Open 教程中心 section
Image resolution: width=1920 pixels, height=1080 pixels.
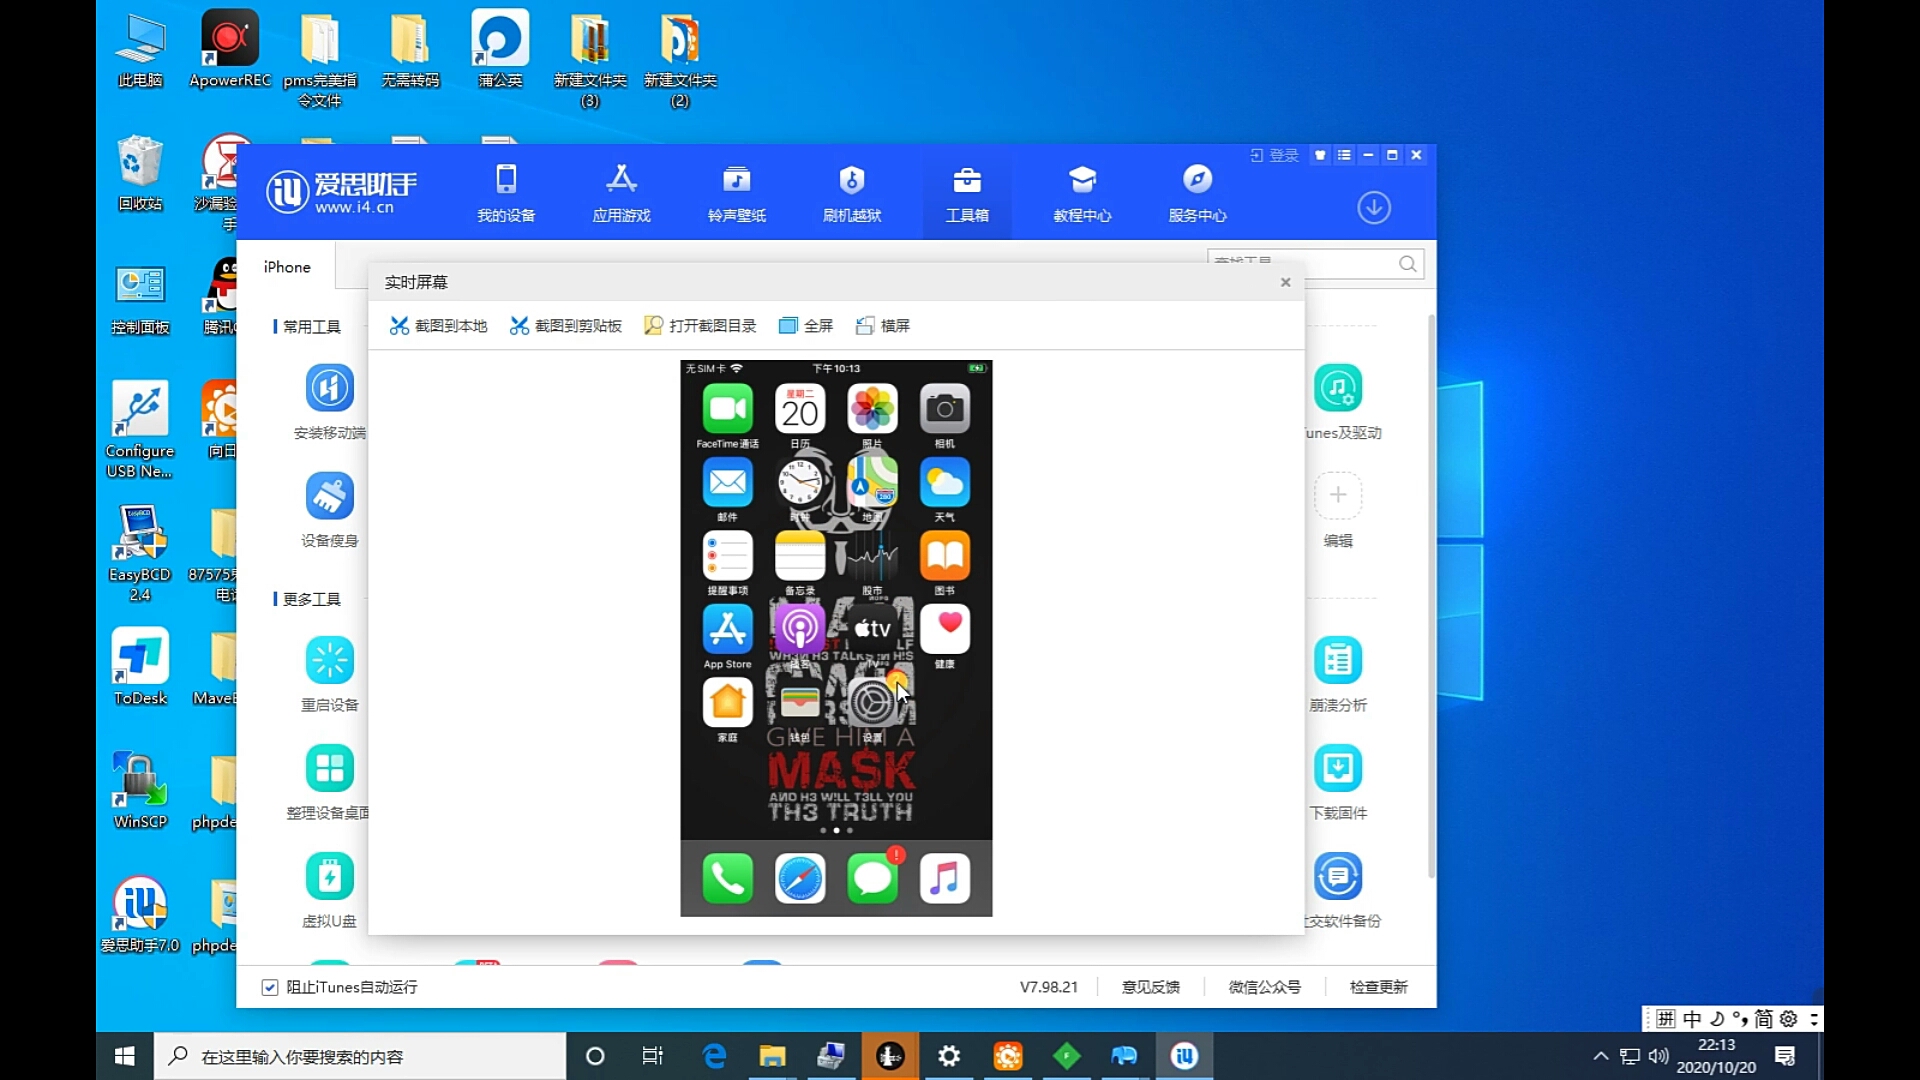coord(1082,193)
